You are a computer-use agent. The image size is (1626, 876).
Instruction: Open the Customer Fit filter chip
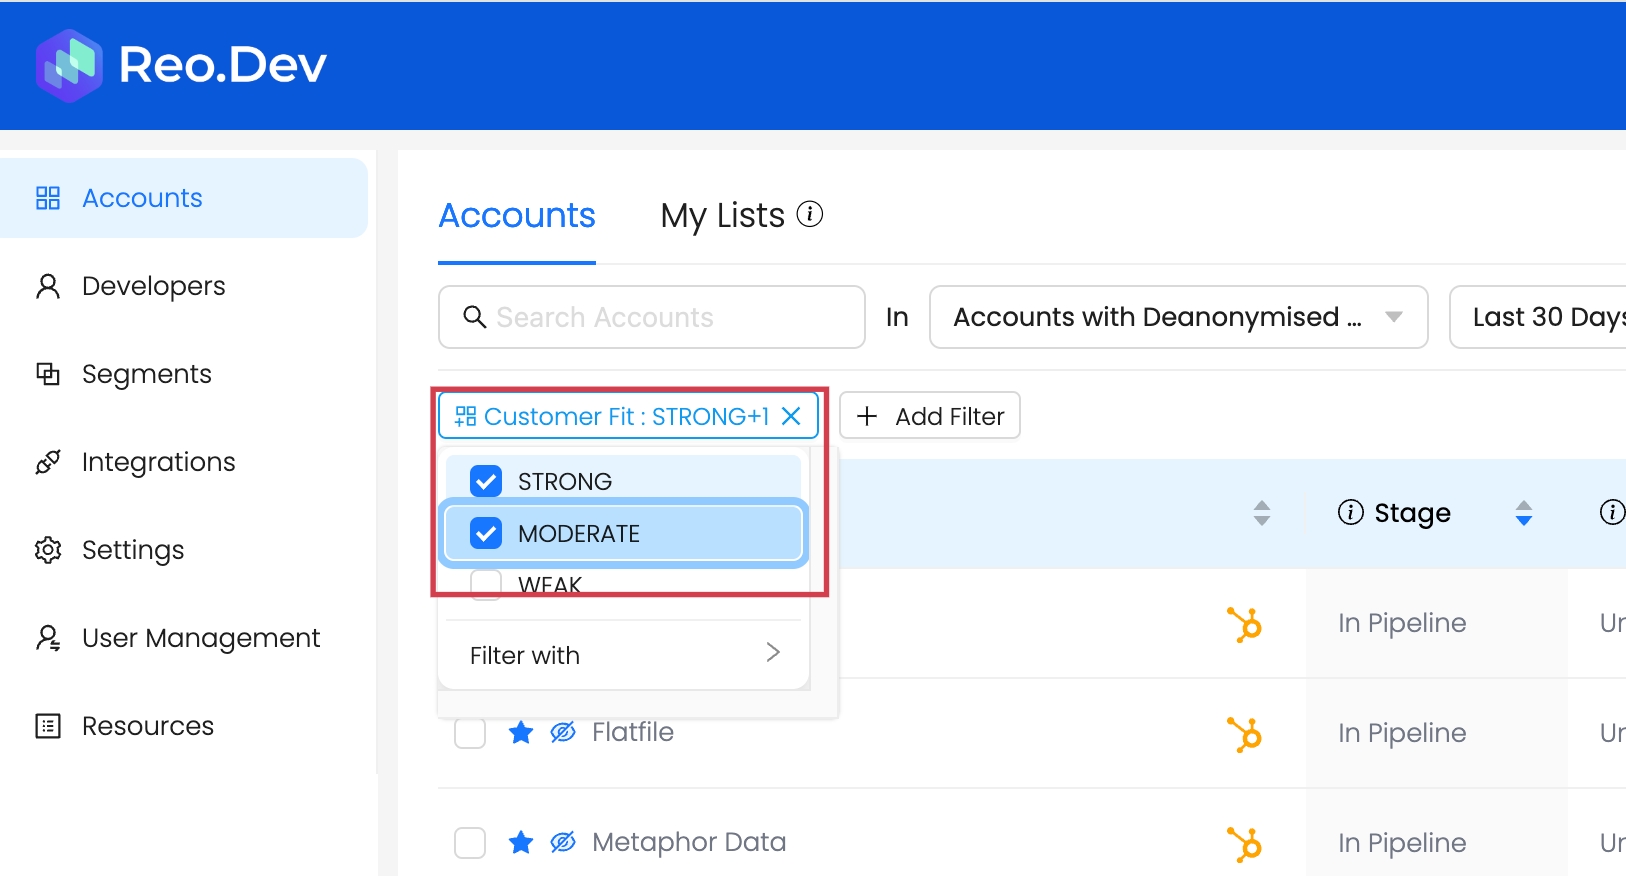pos(615,416)
